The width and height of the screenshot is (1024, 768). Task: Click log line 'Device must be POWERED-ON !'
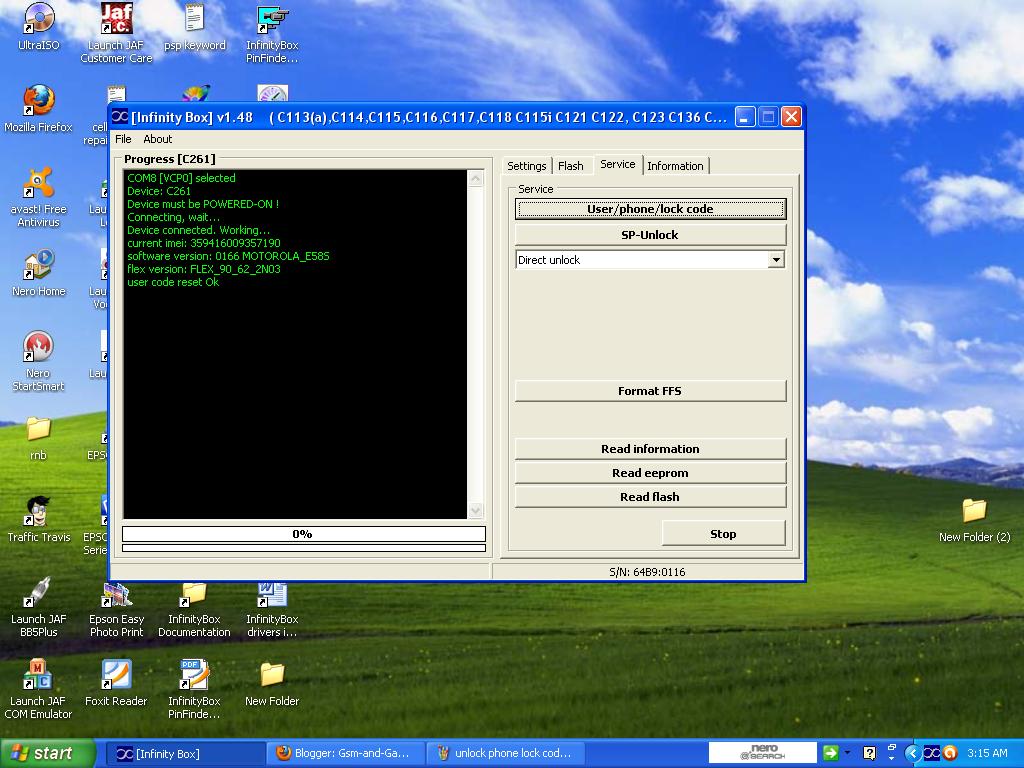(x=202, y=204)
